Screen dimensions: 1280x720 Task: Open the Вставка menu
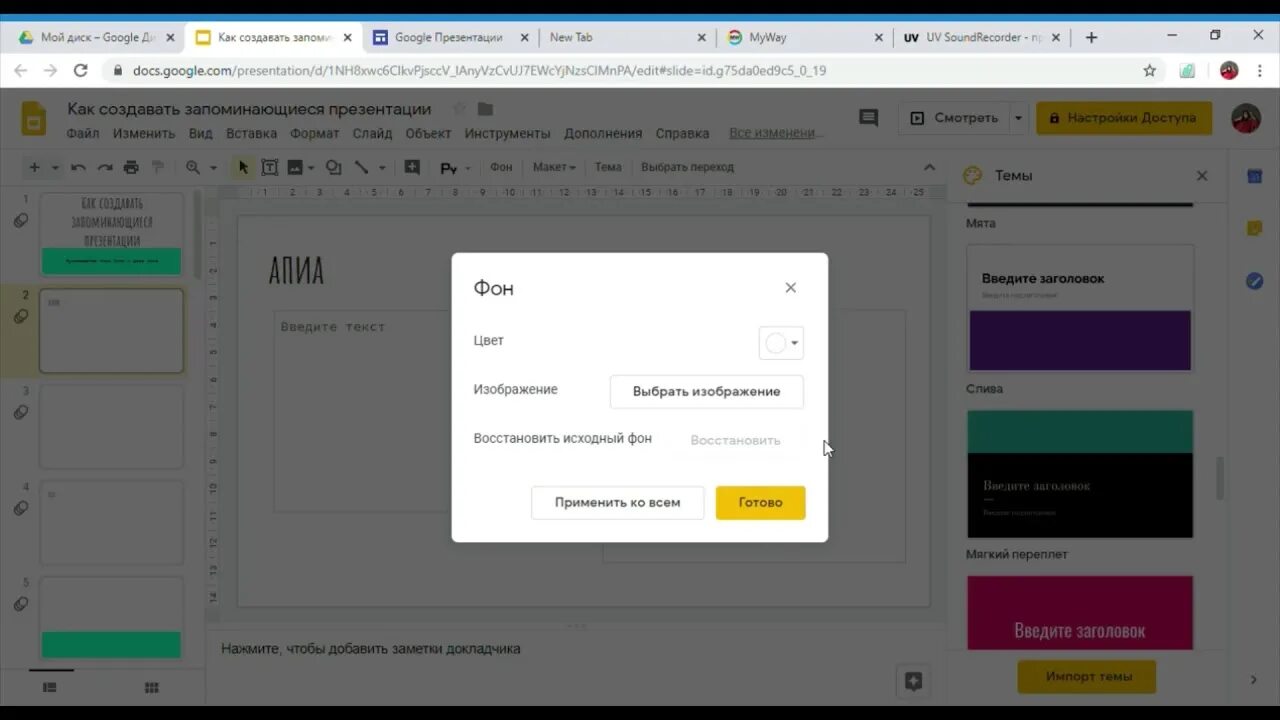(252, 133)
